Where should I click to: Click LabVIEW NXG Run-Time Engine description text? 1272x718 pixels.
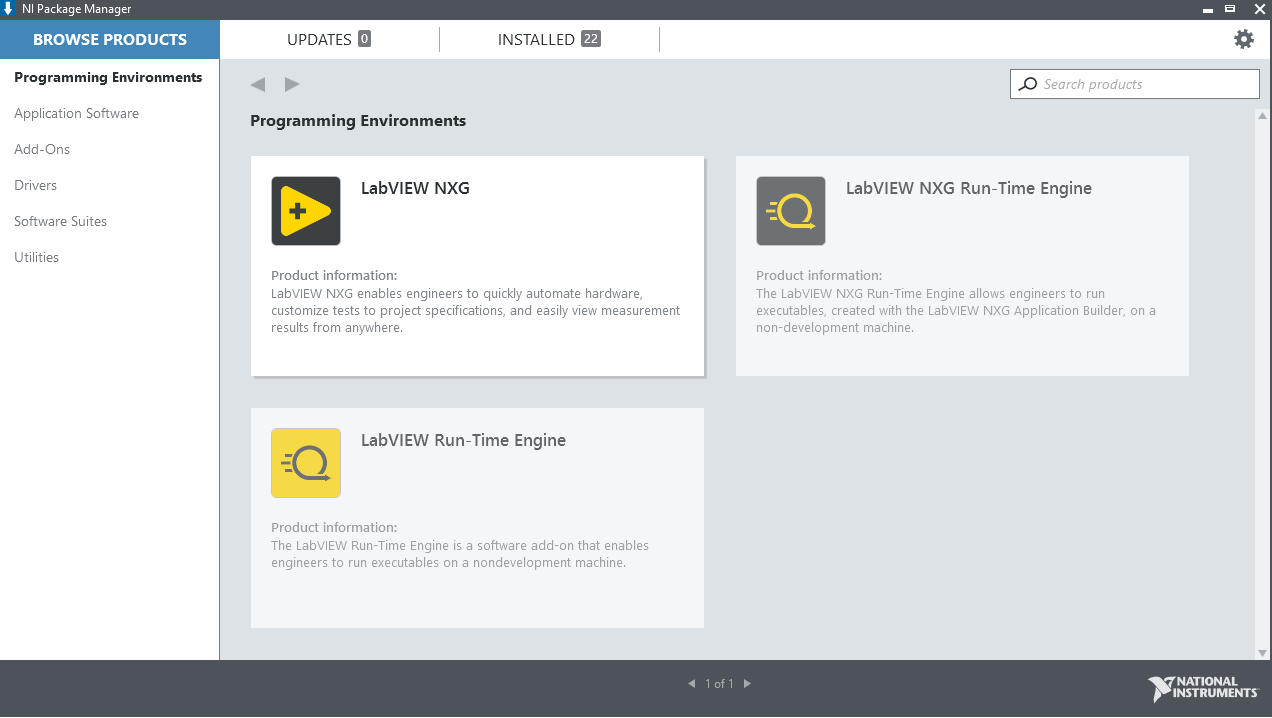pos(956,311)
